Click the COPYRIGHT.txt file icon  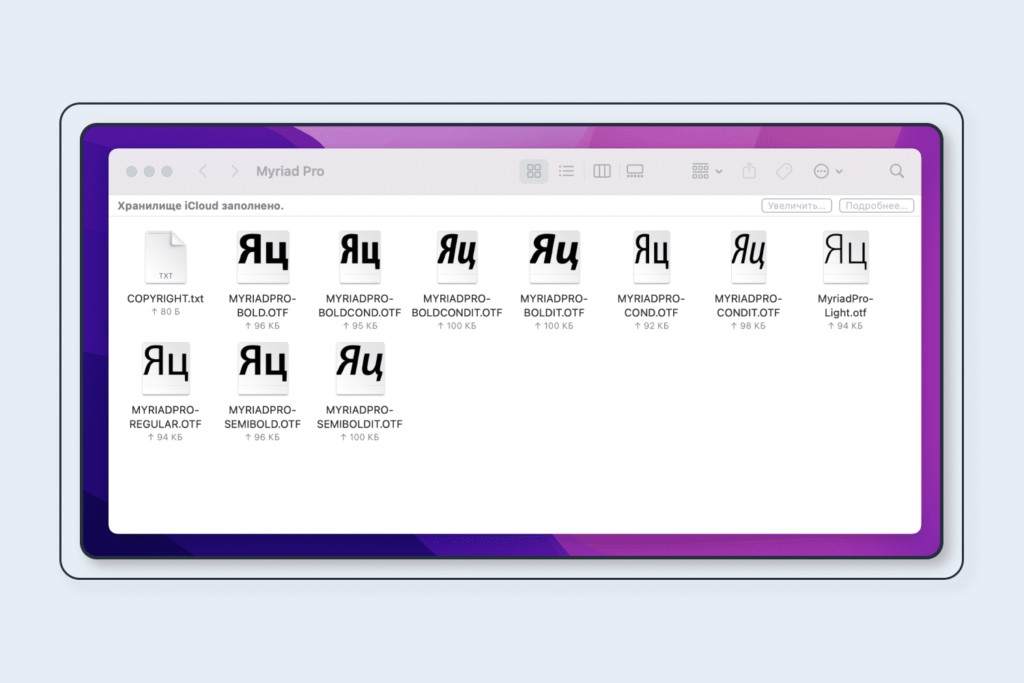pos(166,256)
